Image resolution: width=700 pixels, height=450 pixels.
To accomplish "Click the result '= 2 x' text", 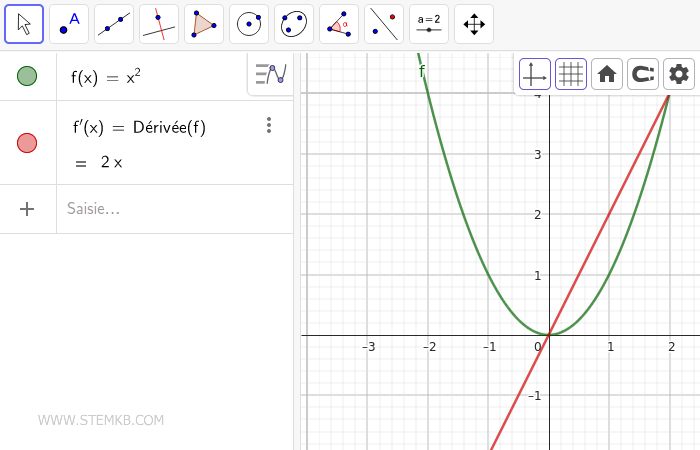I will point(99,162).
